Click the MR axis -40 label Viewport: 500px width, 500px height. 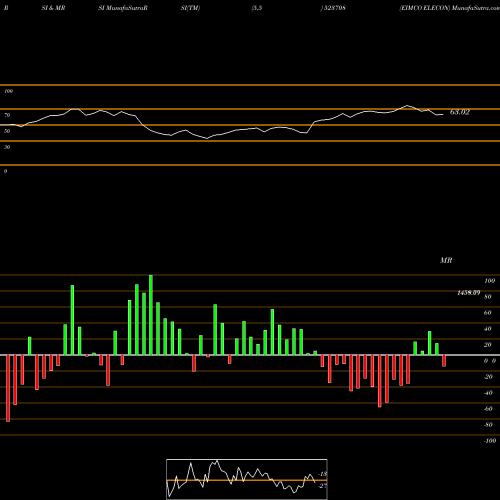(x=488, y=393)
